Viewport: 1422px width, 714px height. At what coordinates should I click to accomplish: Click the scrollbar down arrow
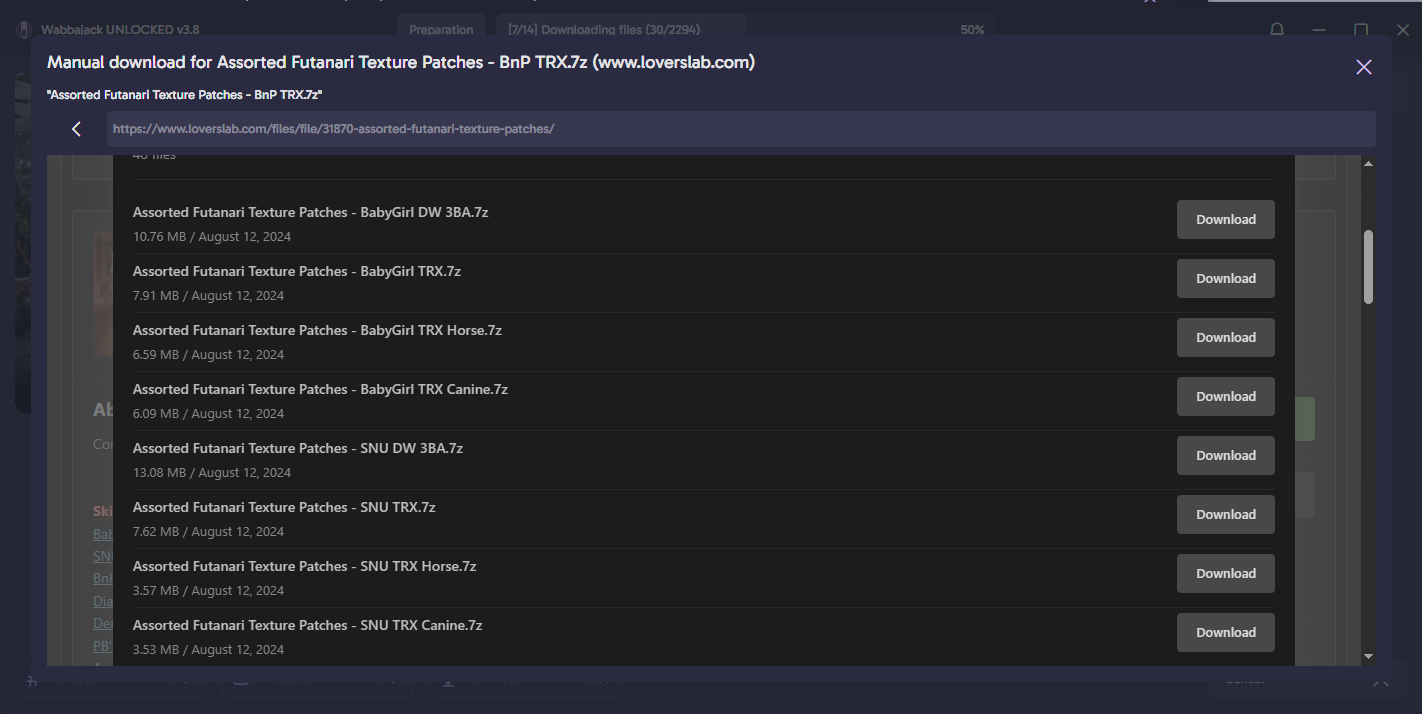[x=1368, y=657]
